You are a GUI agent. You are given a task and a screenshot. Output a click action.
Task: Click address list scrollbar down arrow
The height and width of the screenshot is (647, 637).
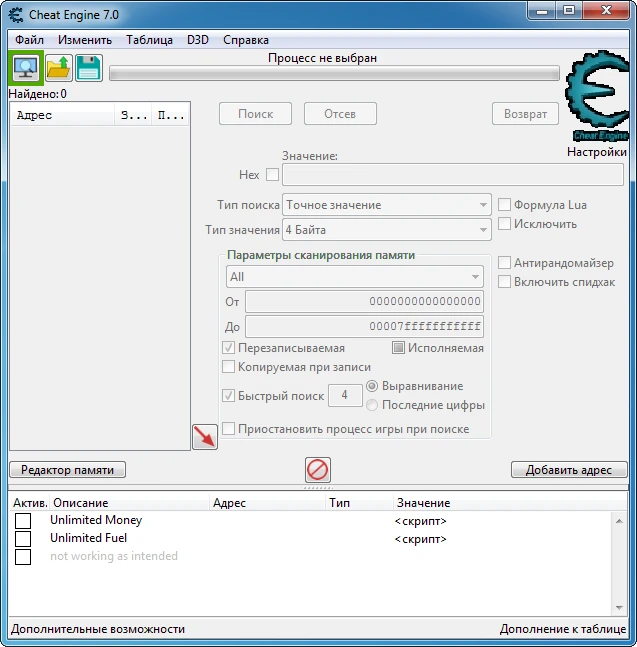[x=619, y=607]
